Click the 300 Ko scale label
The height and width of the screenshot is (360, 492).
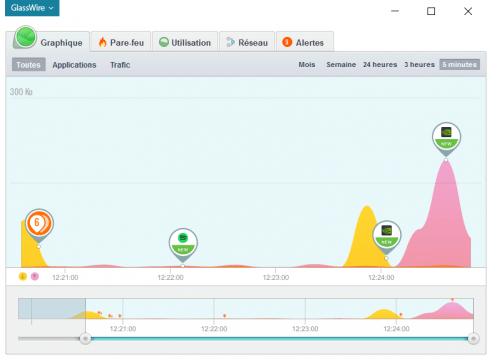[x=21, y=92]
